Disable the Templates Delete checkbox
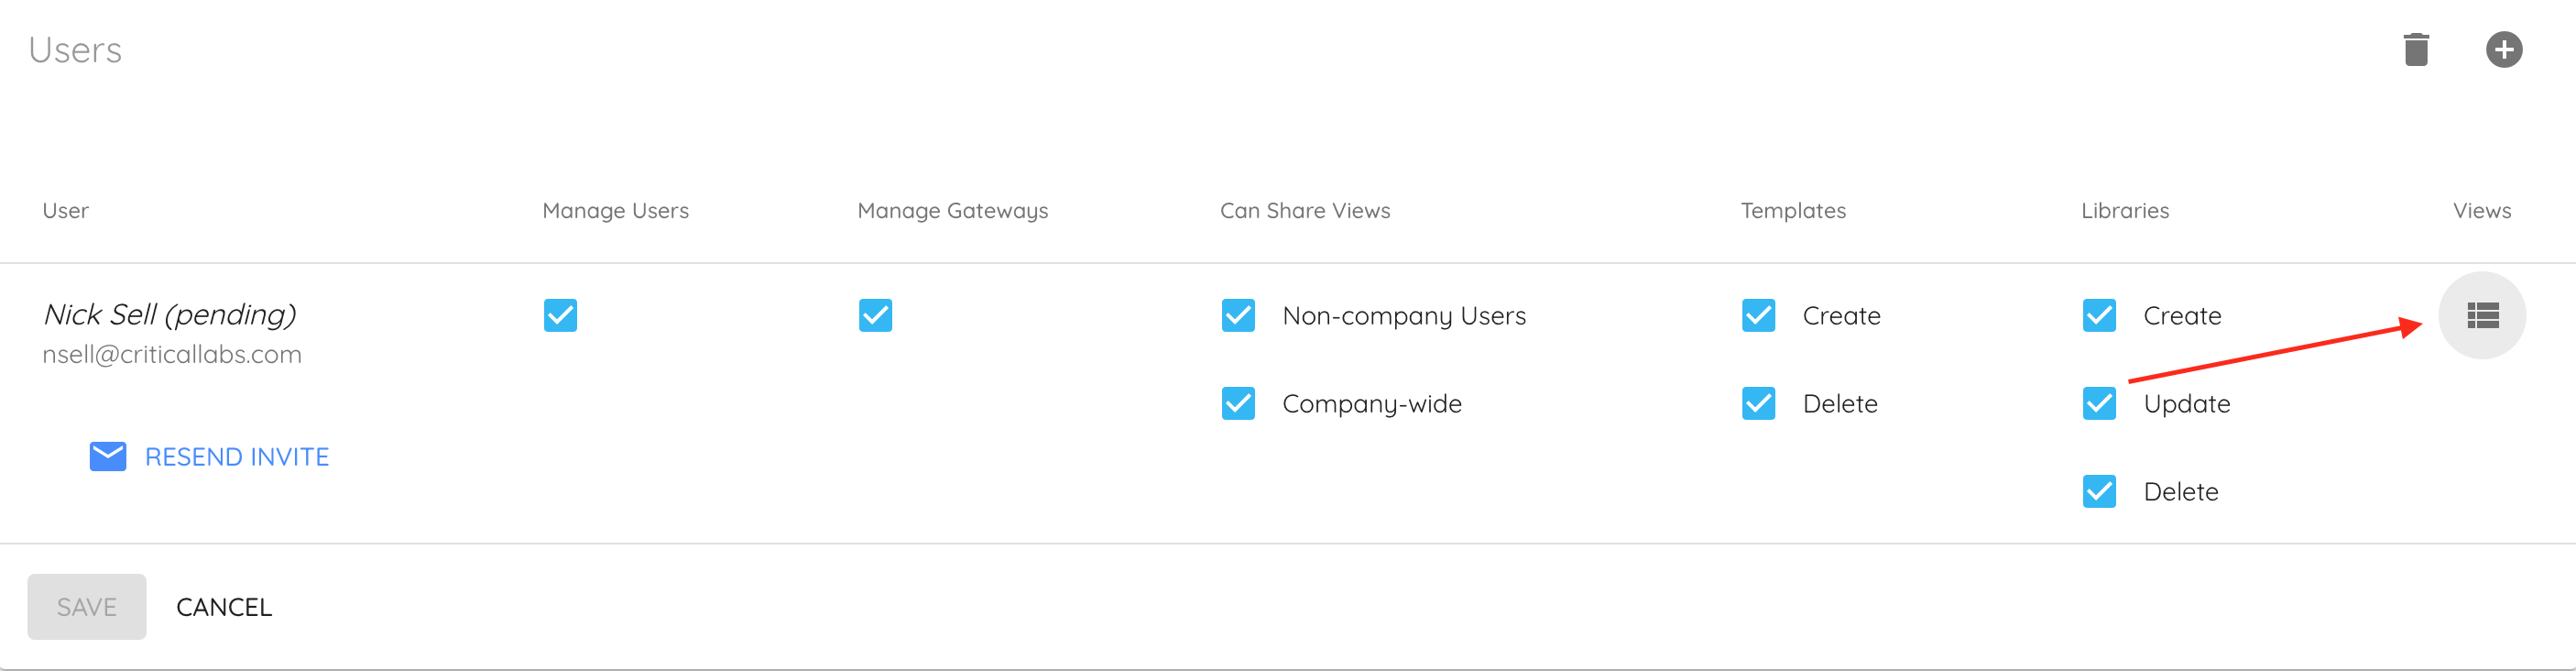This screenshot has height=671, width=2576. coord(1758,403)
